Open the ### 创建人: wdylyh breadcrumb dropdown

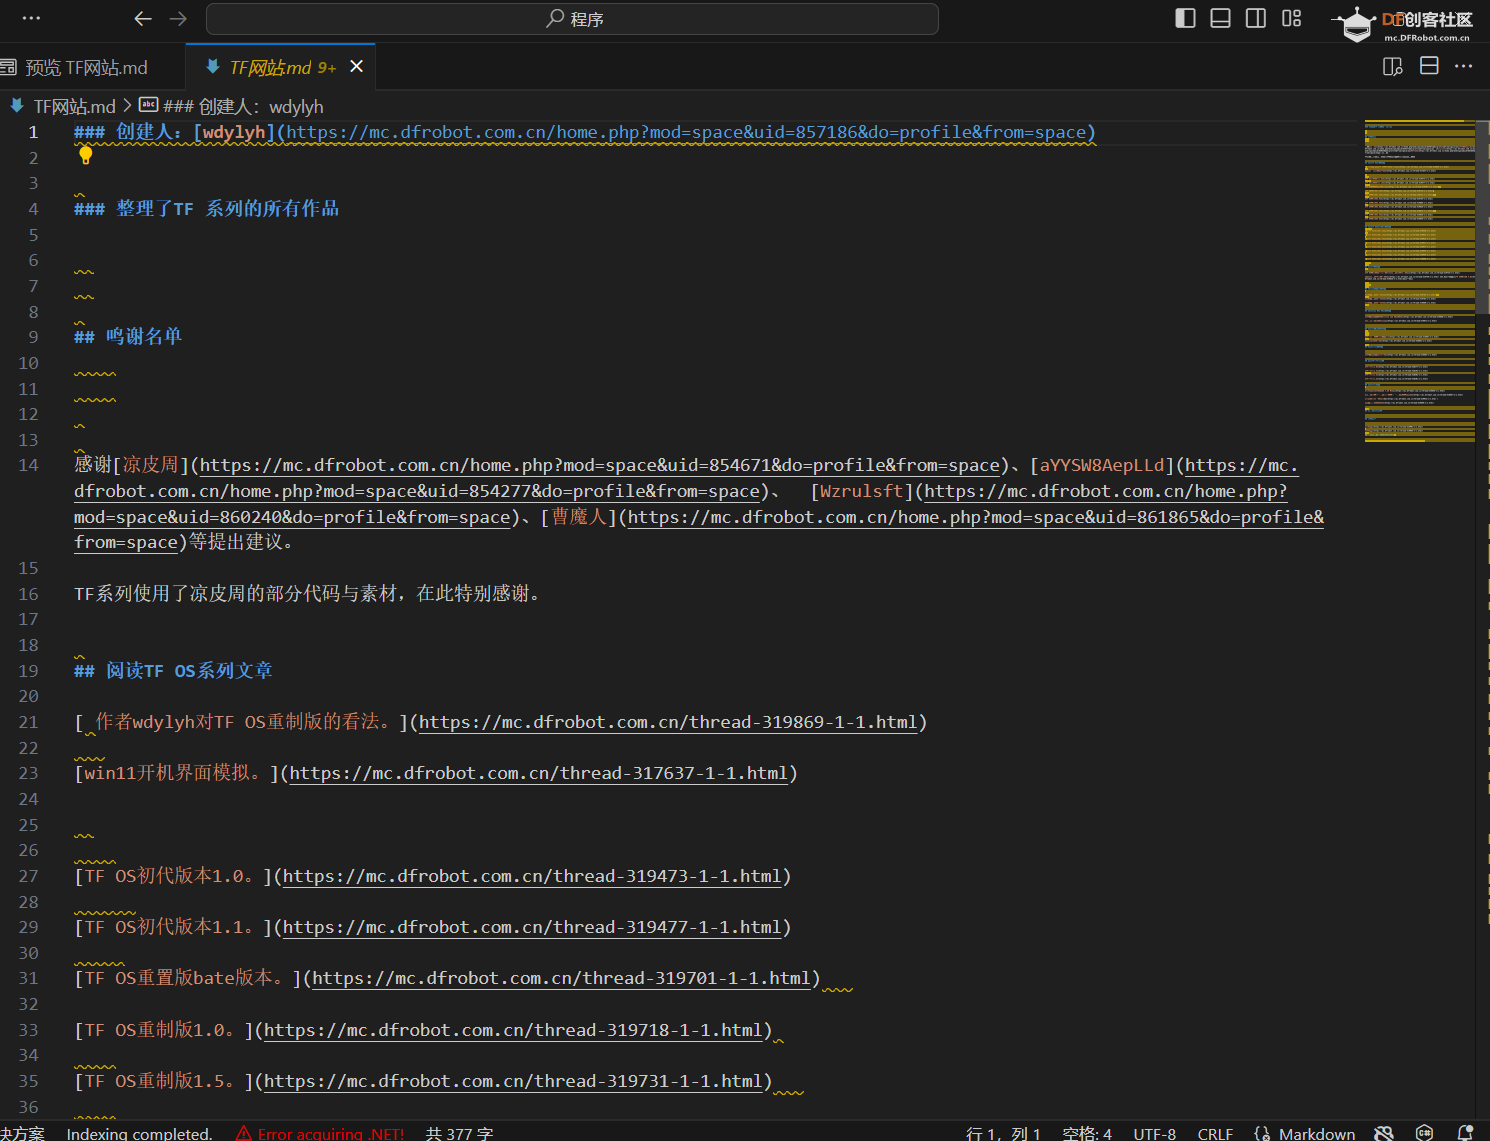pos(243,106)
